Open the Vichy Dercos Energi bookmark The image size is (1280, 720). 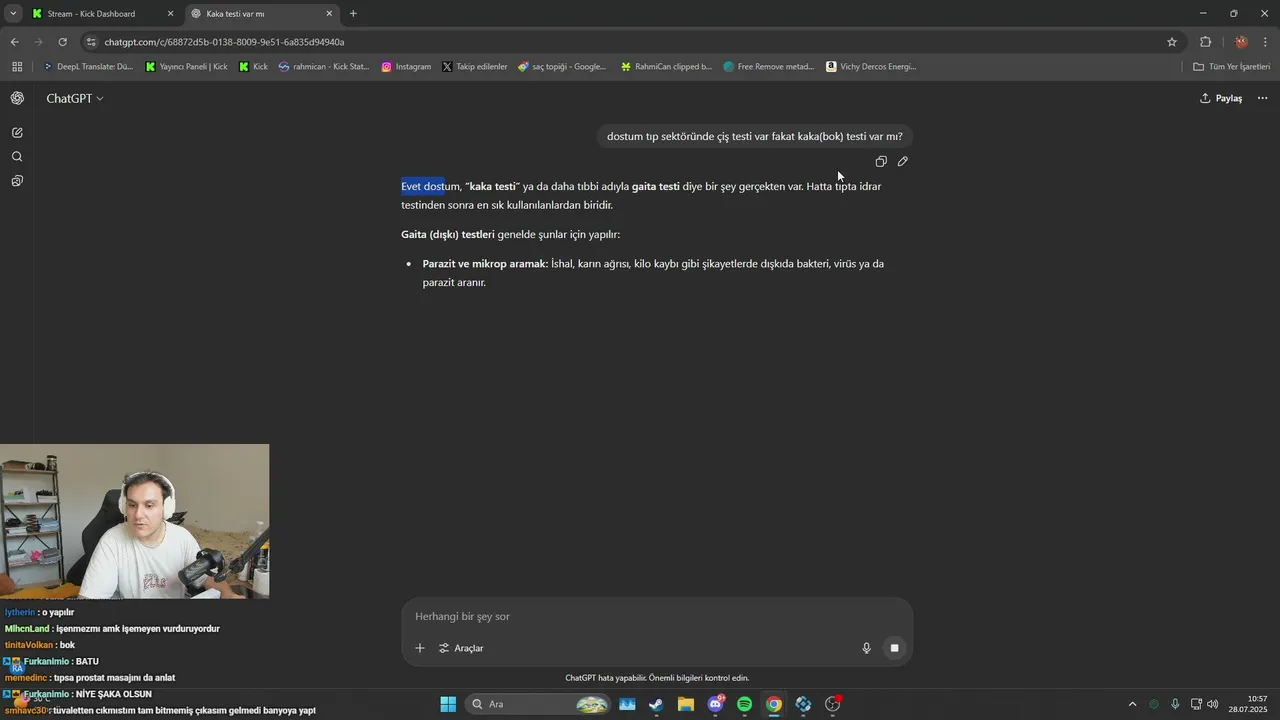[871, 67]
